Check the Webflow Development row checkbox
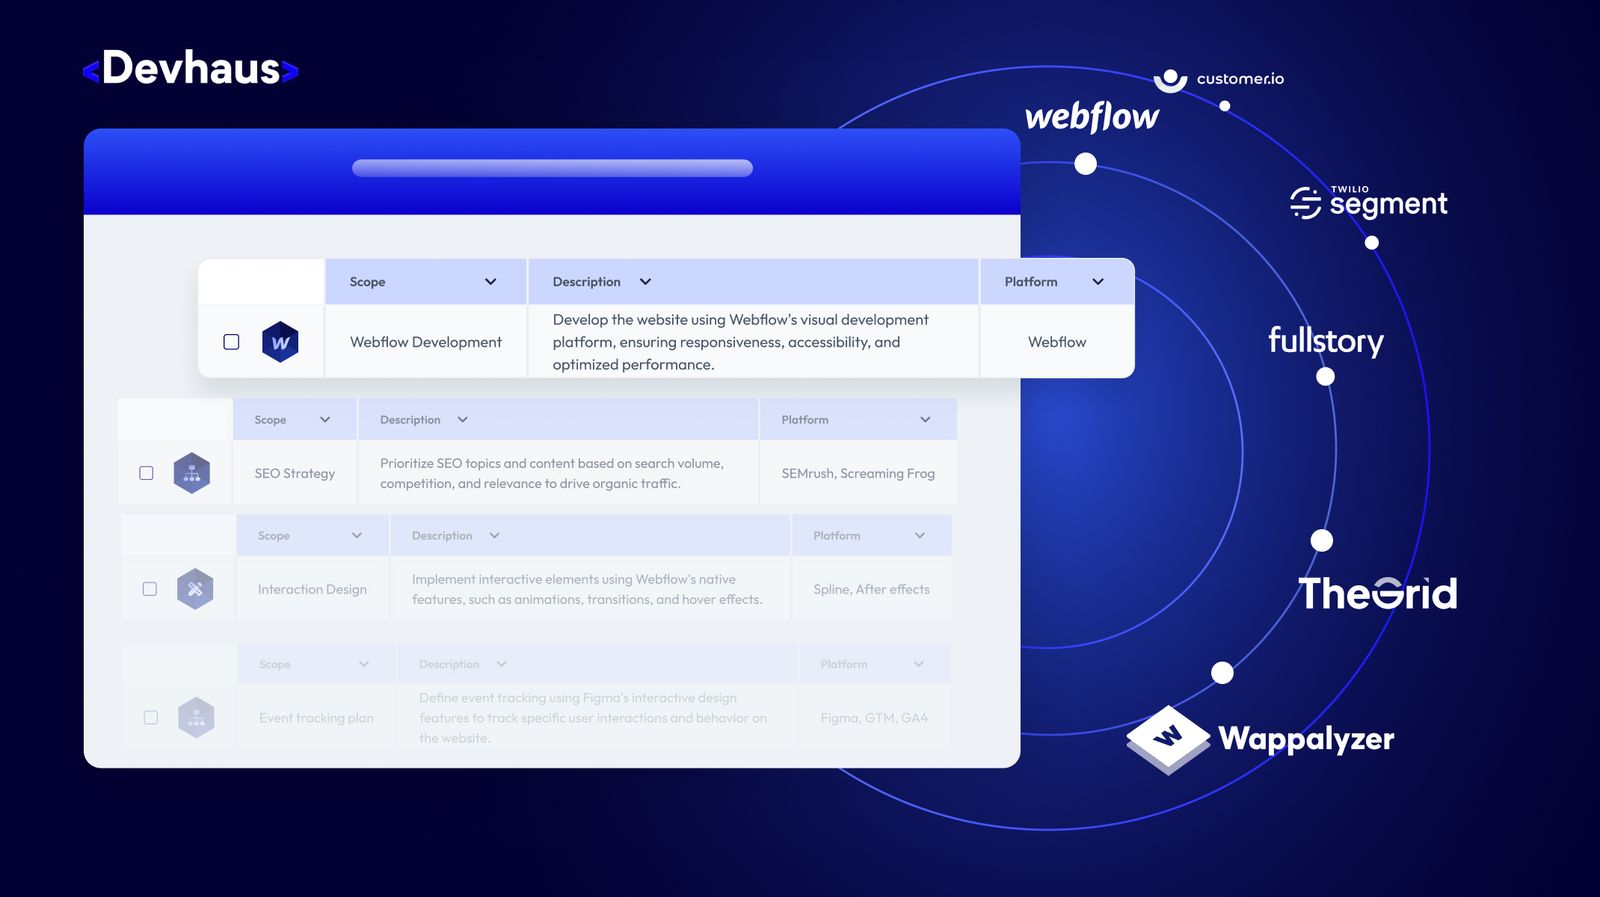Viewport: 1600px width, 897px height. click(x=231, y=342)
